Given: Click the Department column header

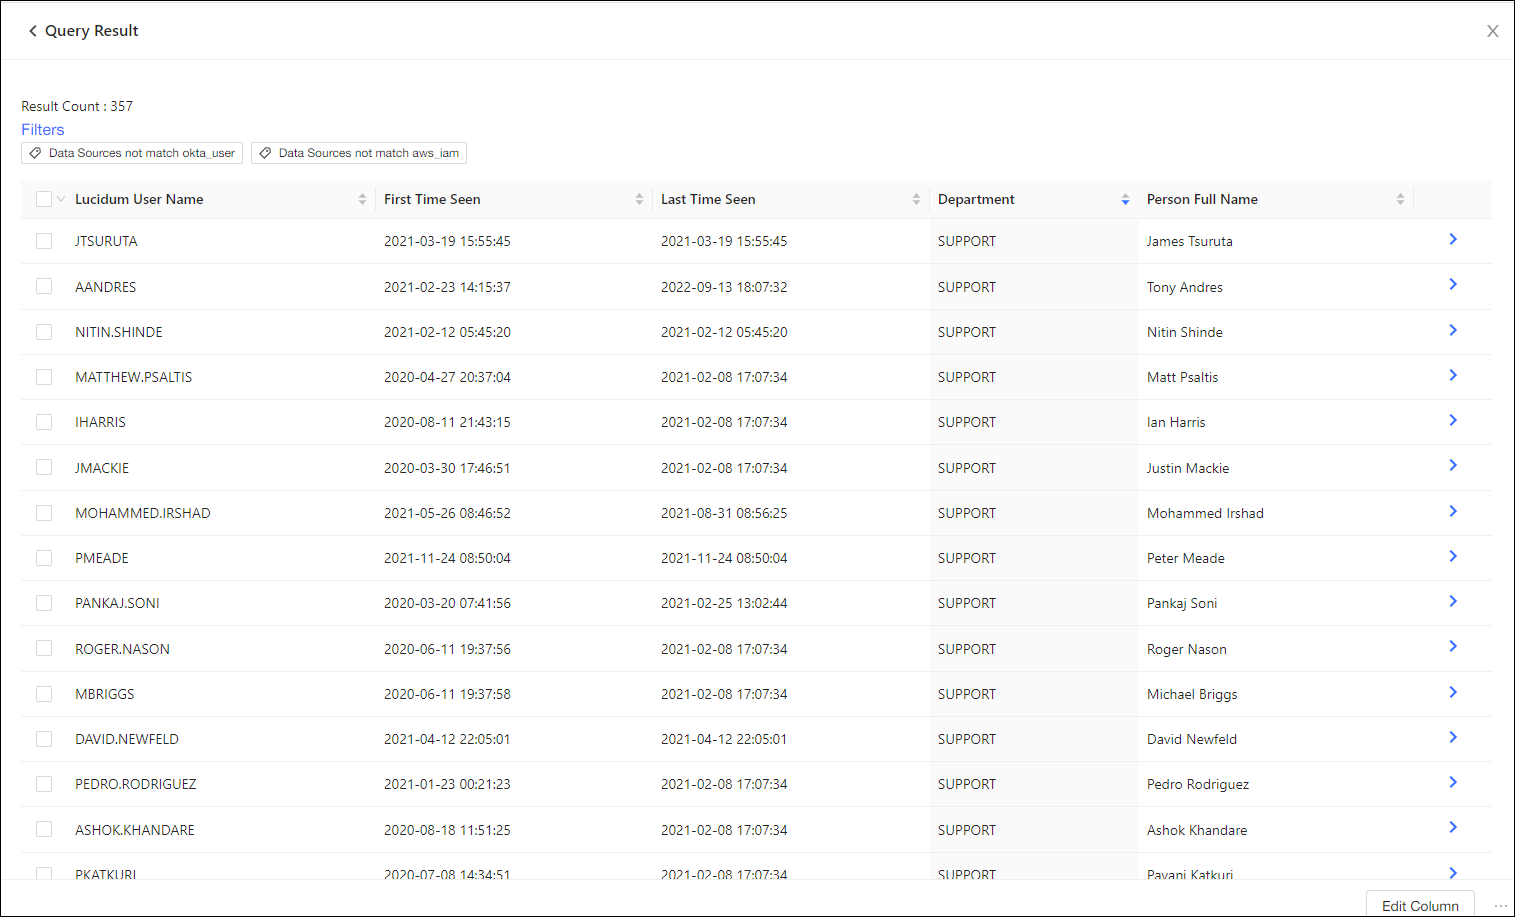Looking at the screenshot, I should 976,199.
